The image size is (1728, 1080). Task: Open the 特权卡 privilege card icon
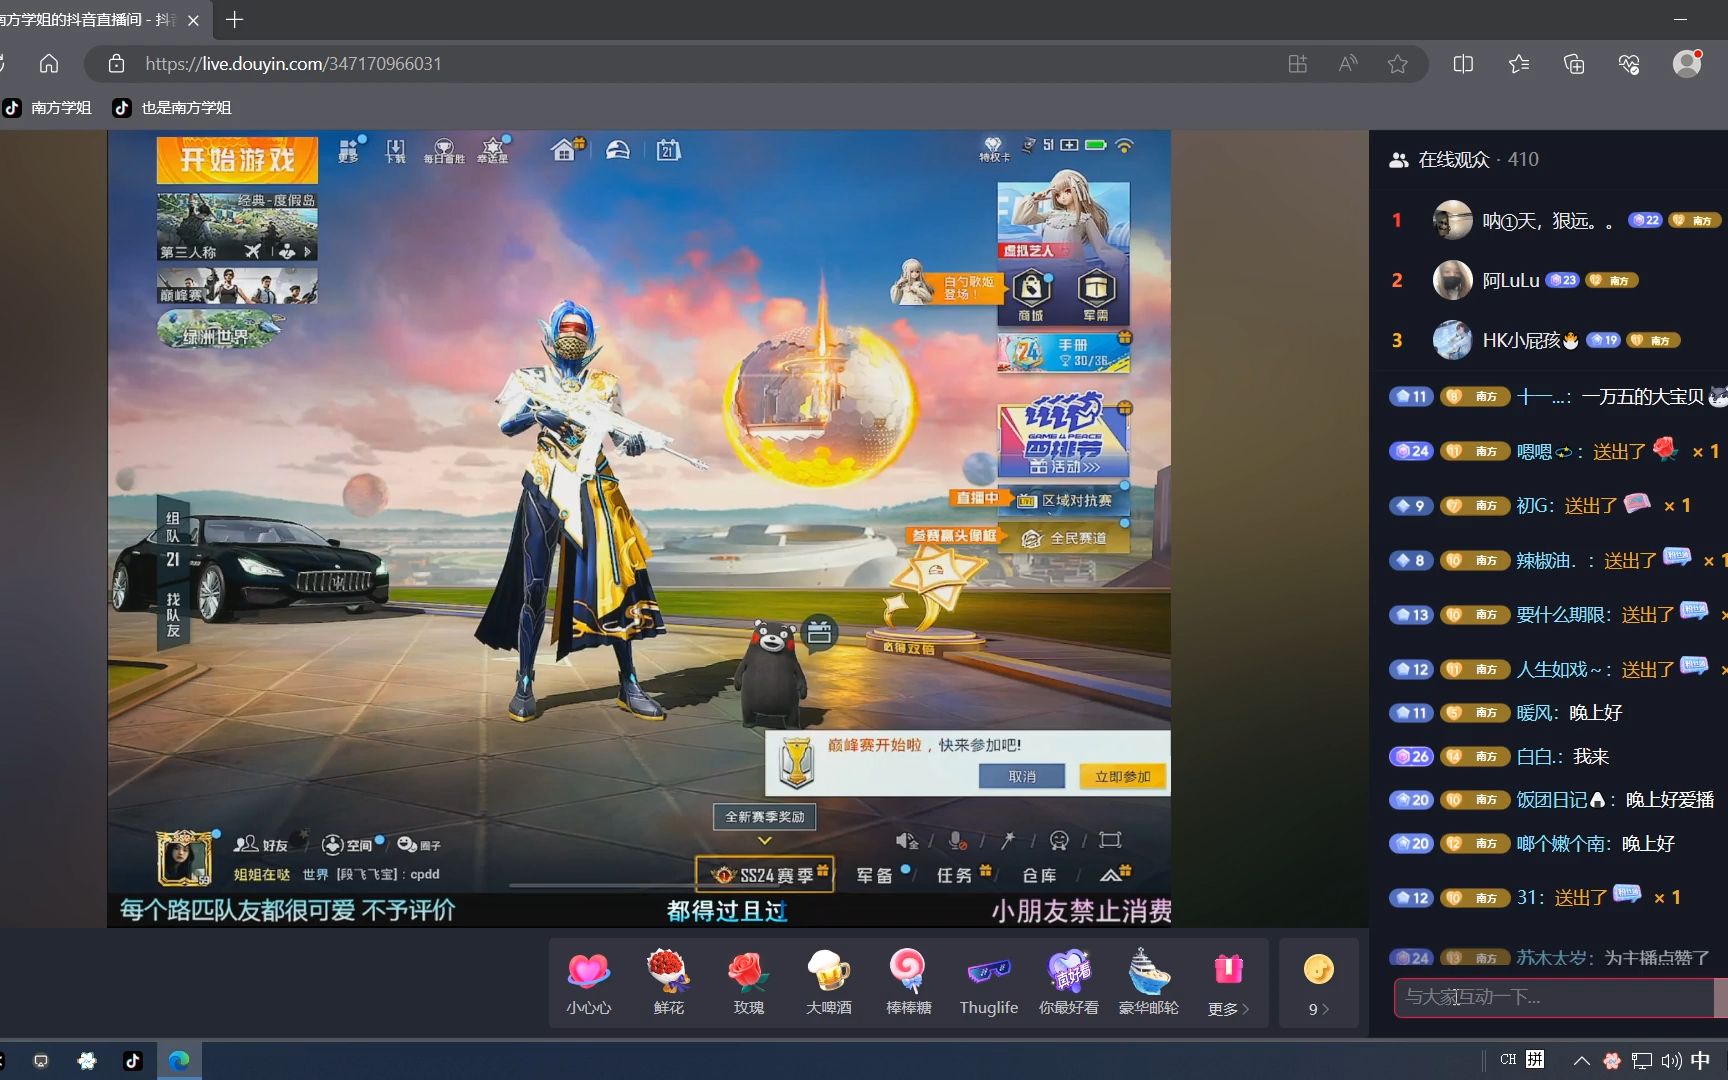(993, 150)
